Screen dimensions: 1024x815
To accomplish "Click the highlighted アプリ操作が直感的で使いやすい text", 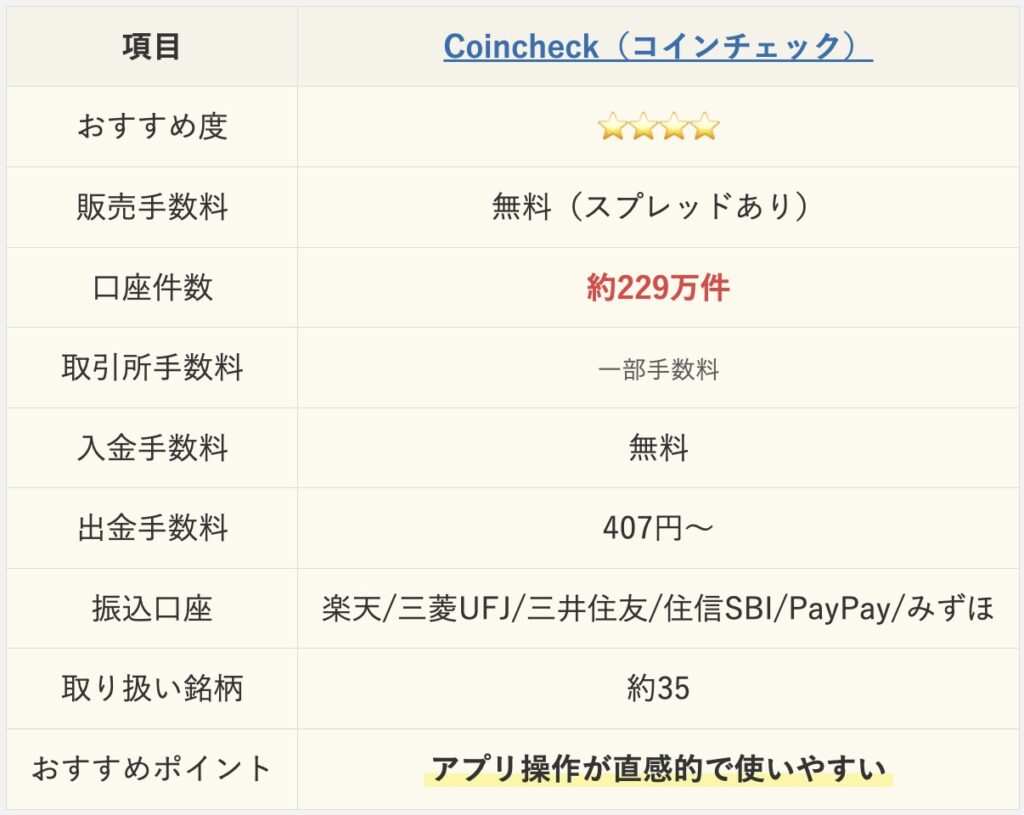I will (x=658, y=769).
